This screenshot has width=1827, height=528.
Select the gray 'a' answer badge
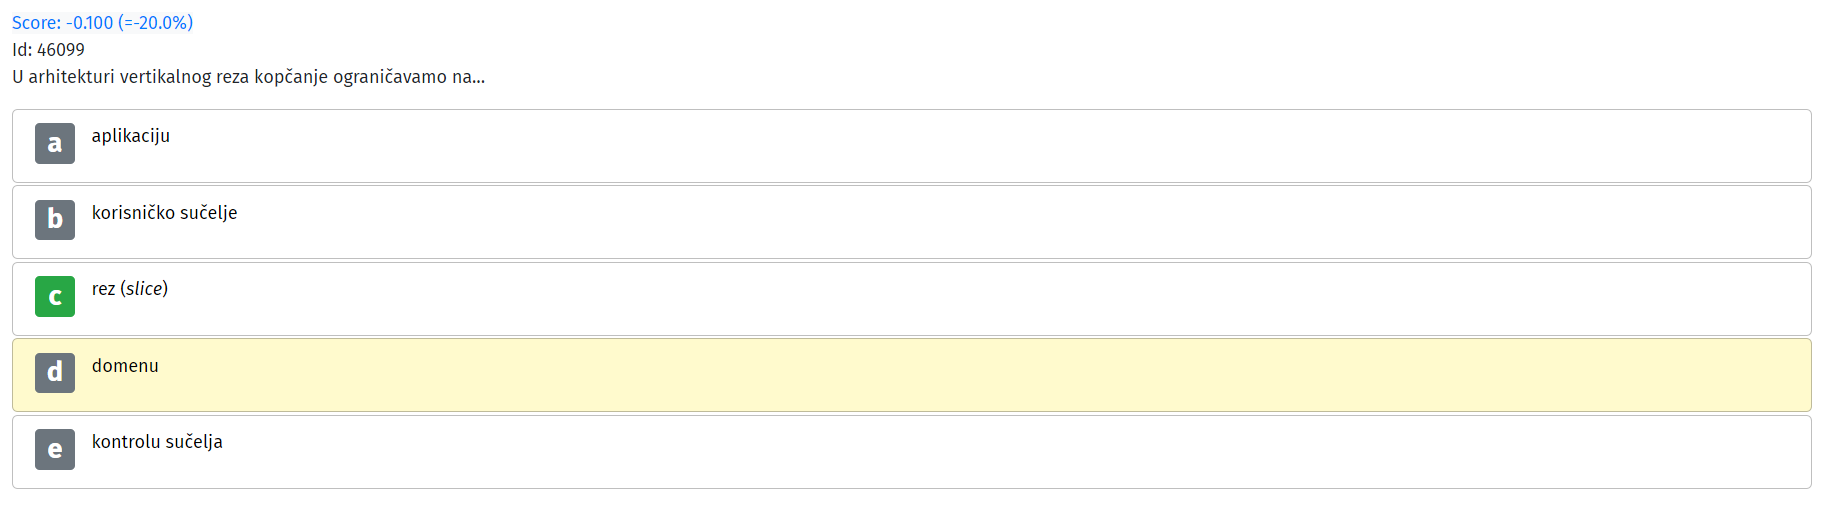coord(55,143)
